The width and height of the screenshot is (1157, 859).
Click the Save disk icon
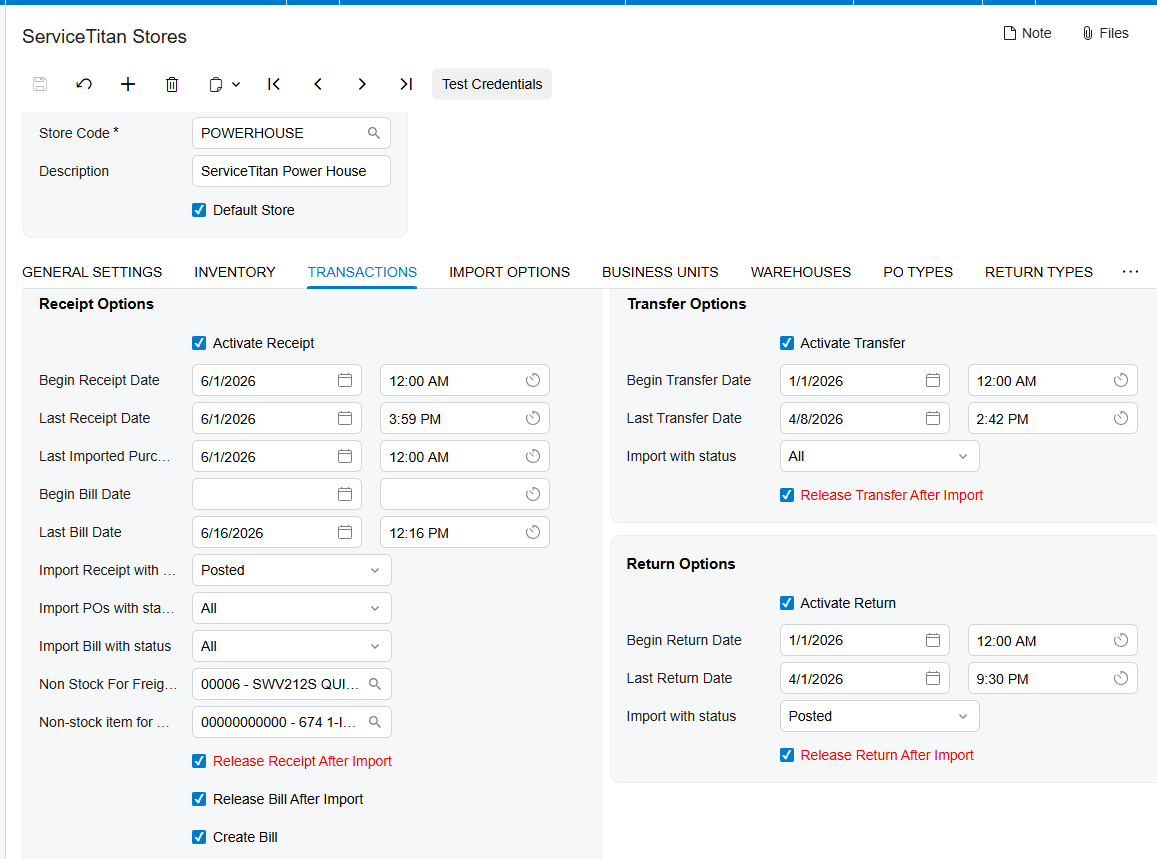pyautogui.click(x=40, y=84)
